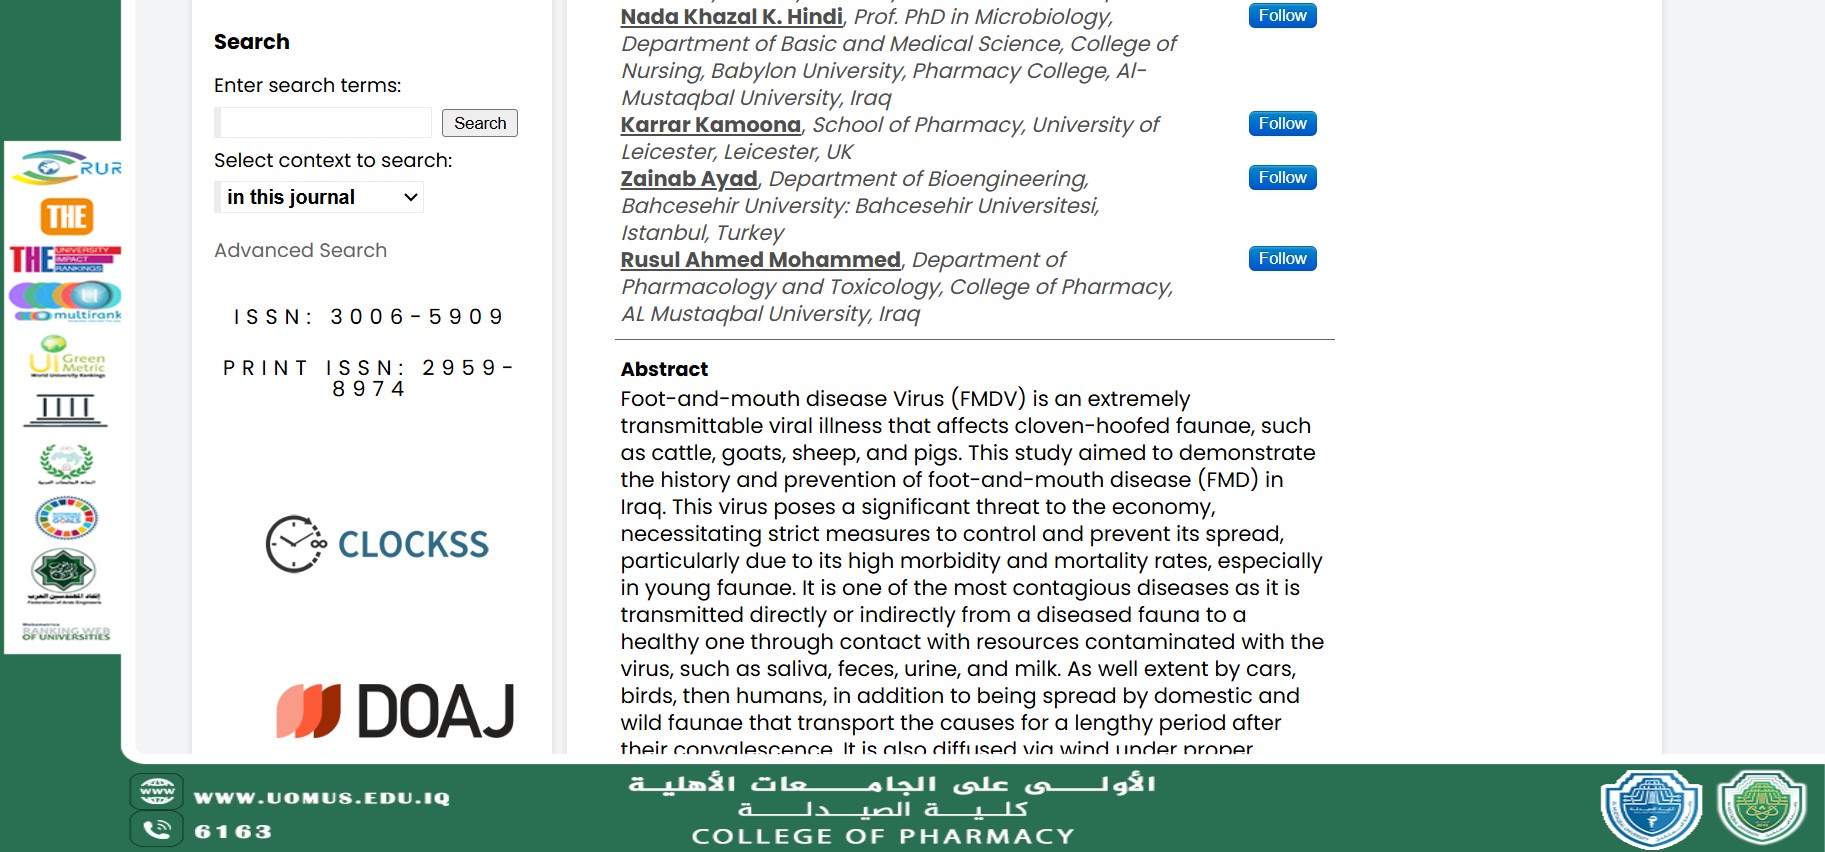The width and height of the screenshot is (1825, 852).
Task: Follow author Zainab Ayad
Action: tap(1282, 178)
